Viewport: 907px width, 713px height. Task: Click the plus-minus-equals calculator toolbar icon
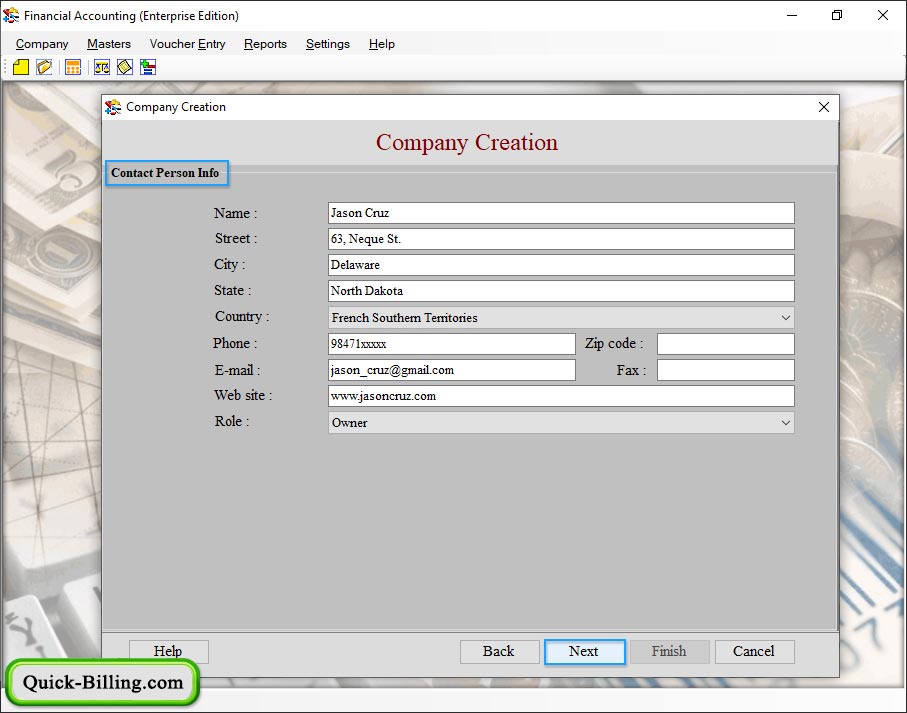click(148, 68)
